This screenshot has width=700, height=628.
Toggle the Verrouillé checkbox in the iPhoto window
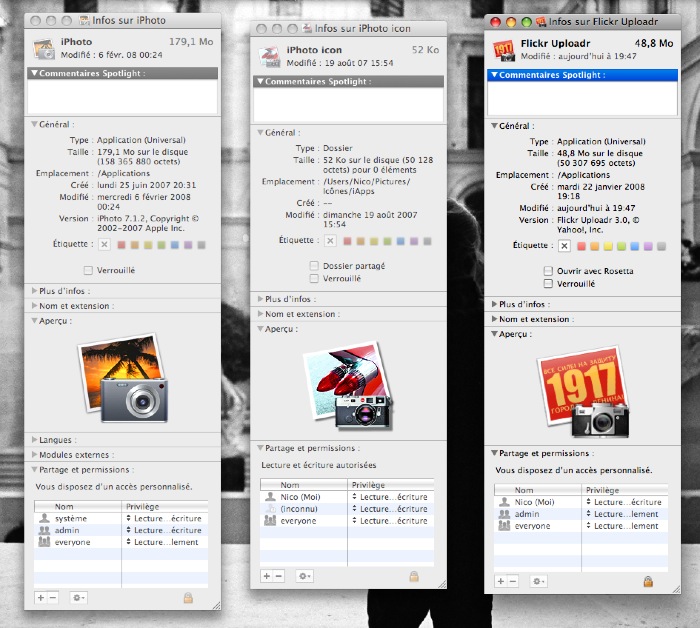[x=88, y=270]
